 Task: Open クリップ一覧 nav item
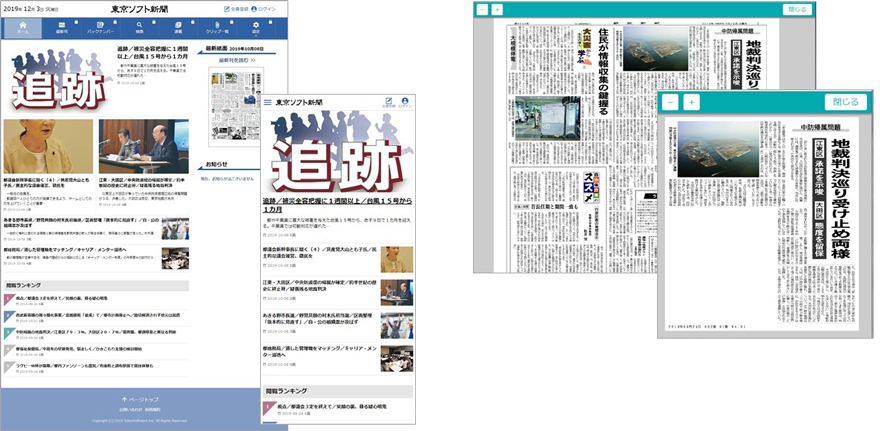217,28
